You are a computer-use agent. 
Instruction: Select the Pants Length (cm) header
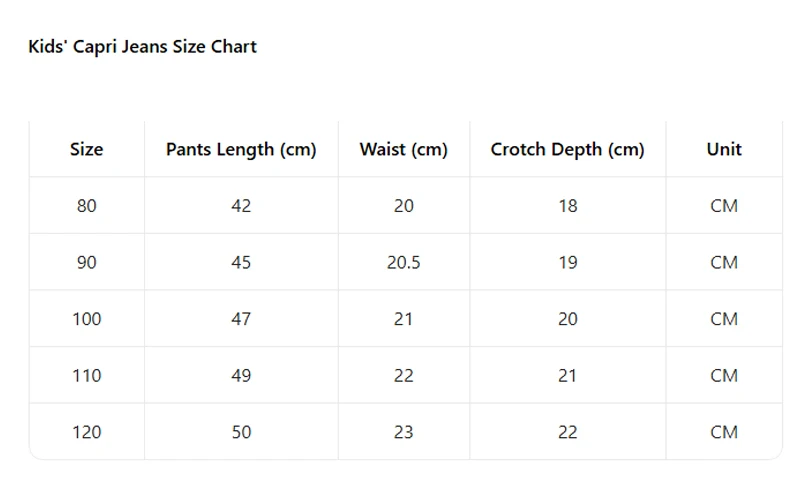[x=241, y=149]
